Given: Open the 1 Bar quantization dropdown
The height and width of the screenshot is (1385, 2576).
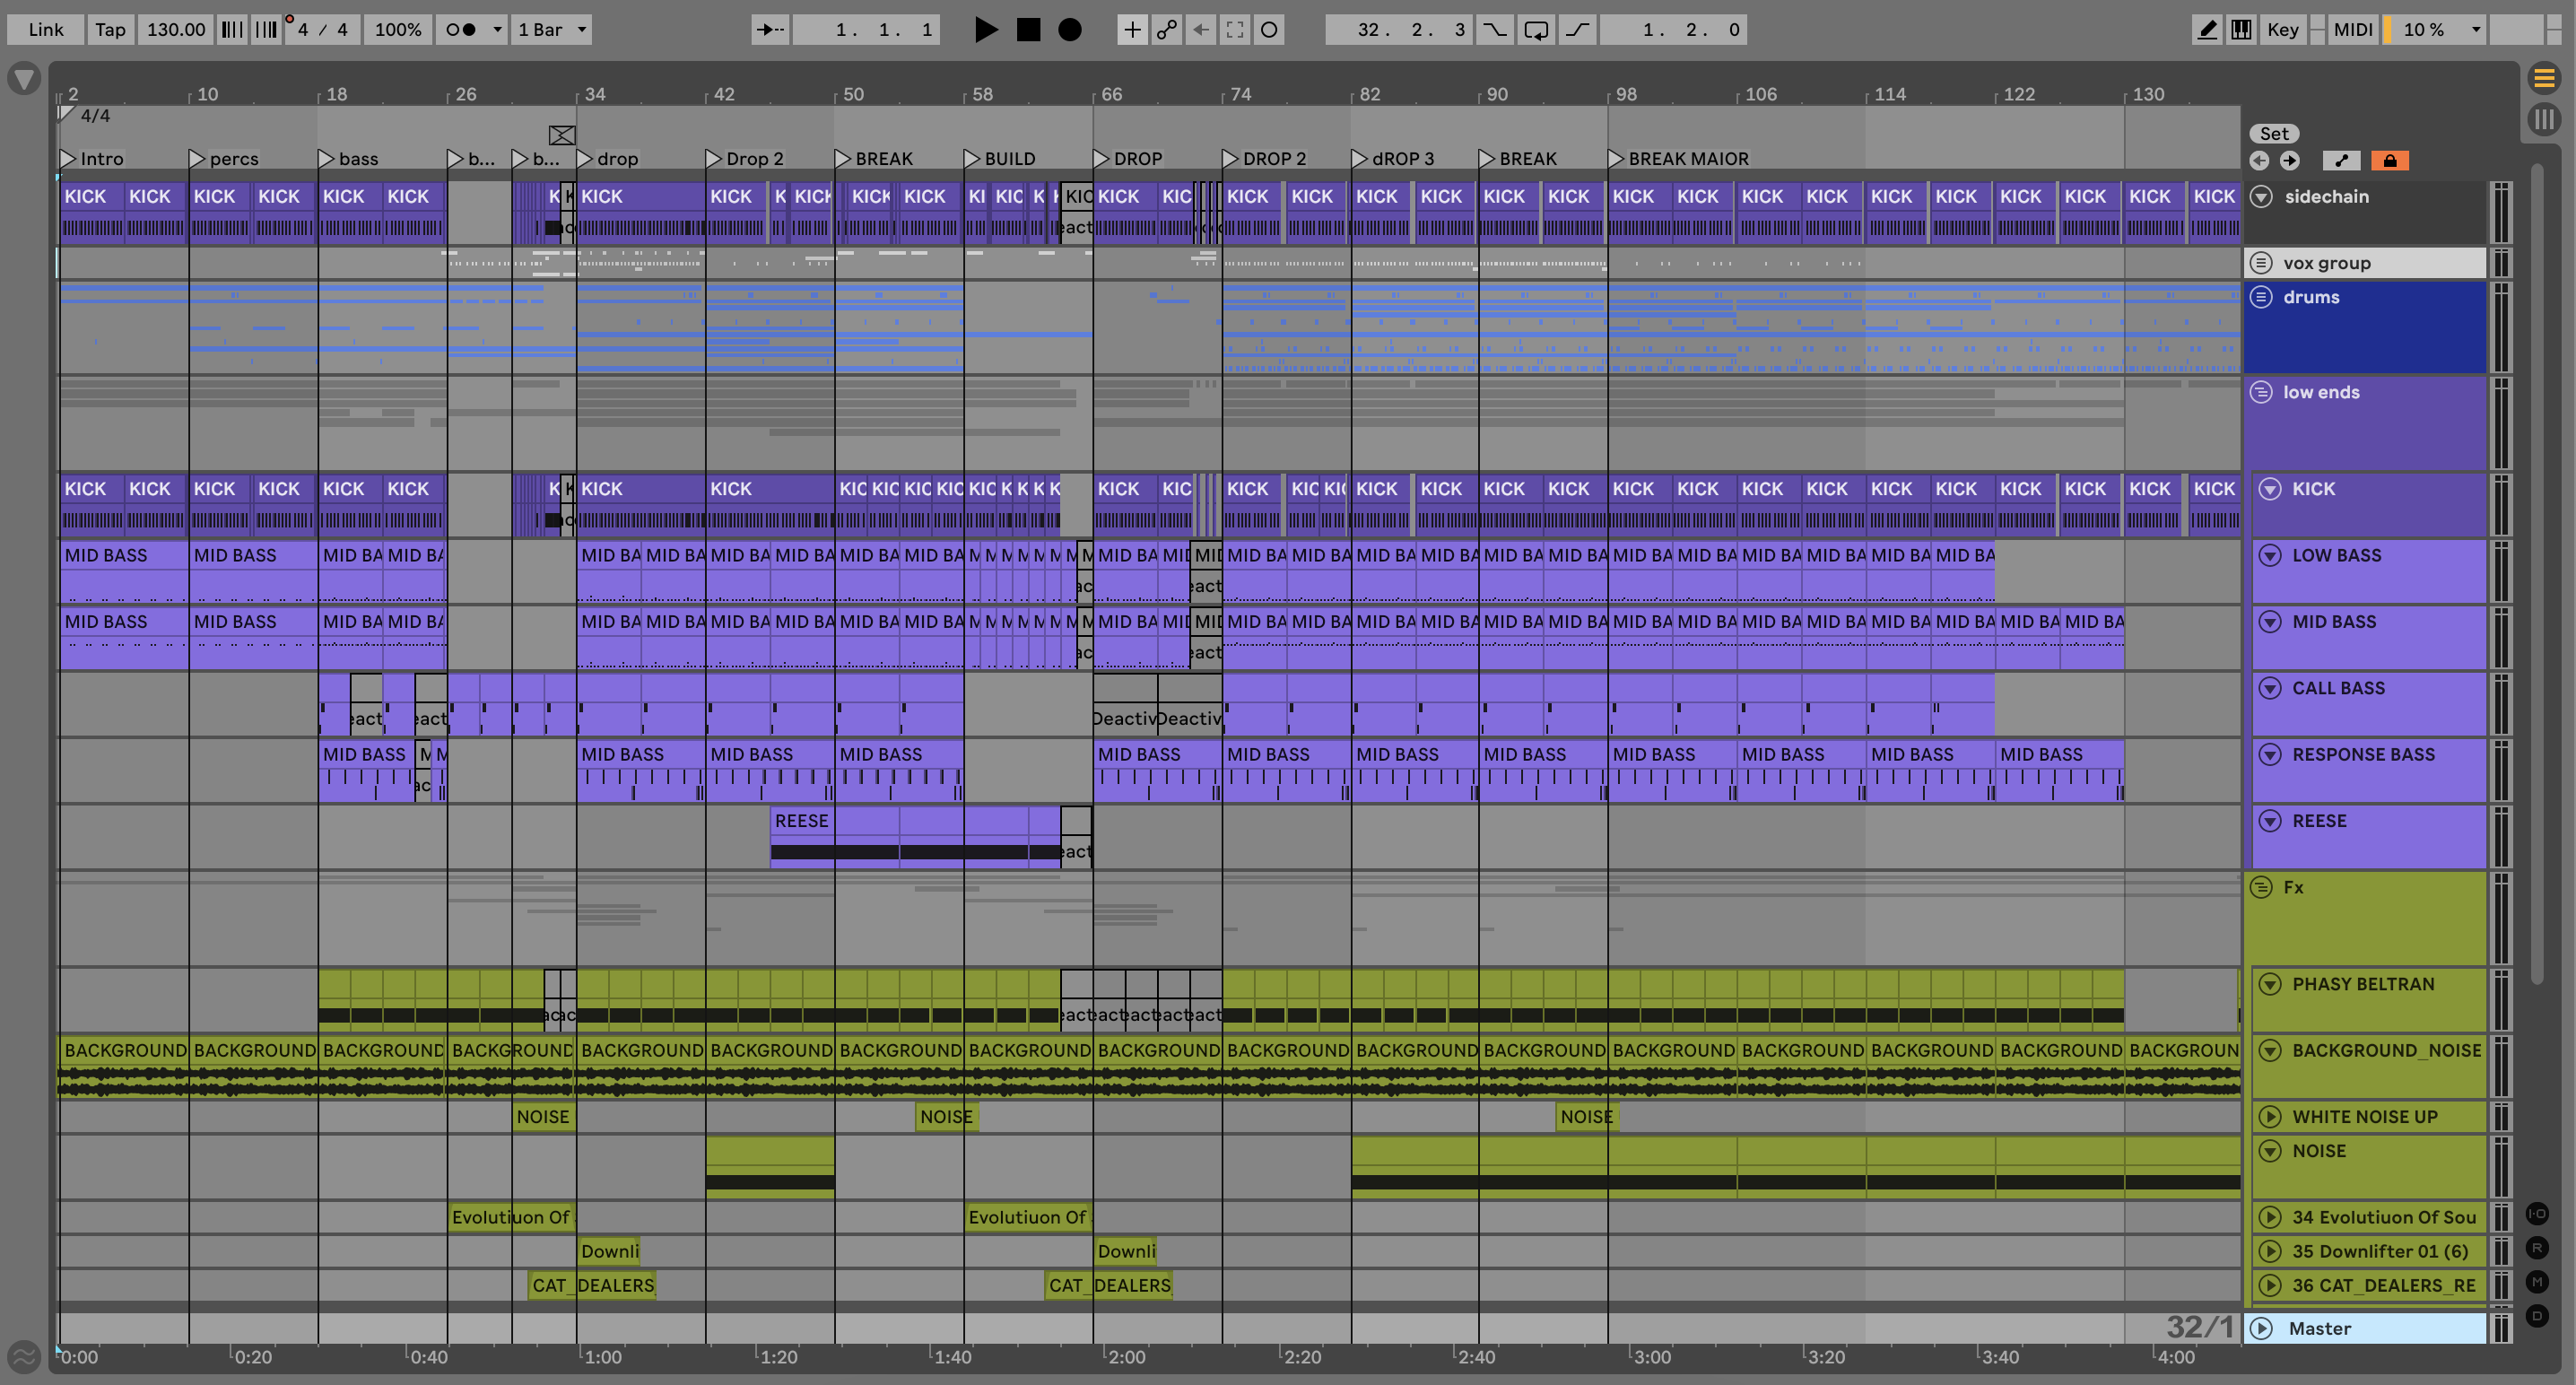Looking at the screenshot, I should [552, 30].
